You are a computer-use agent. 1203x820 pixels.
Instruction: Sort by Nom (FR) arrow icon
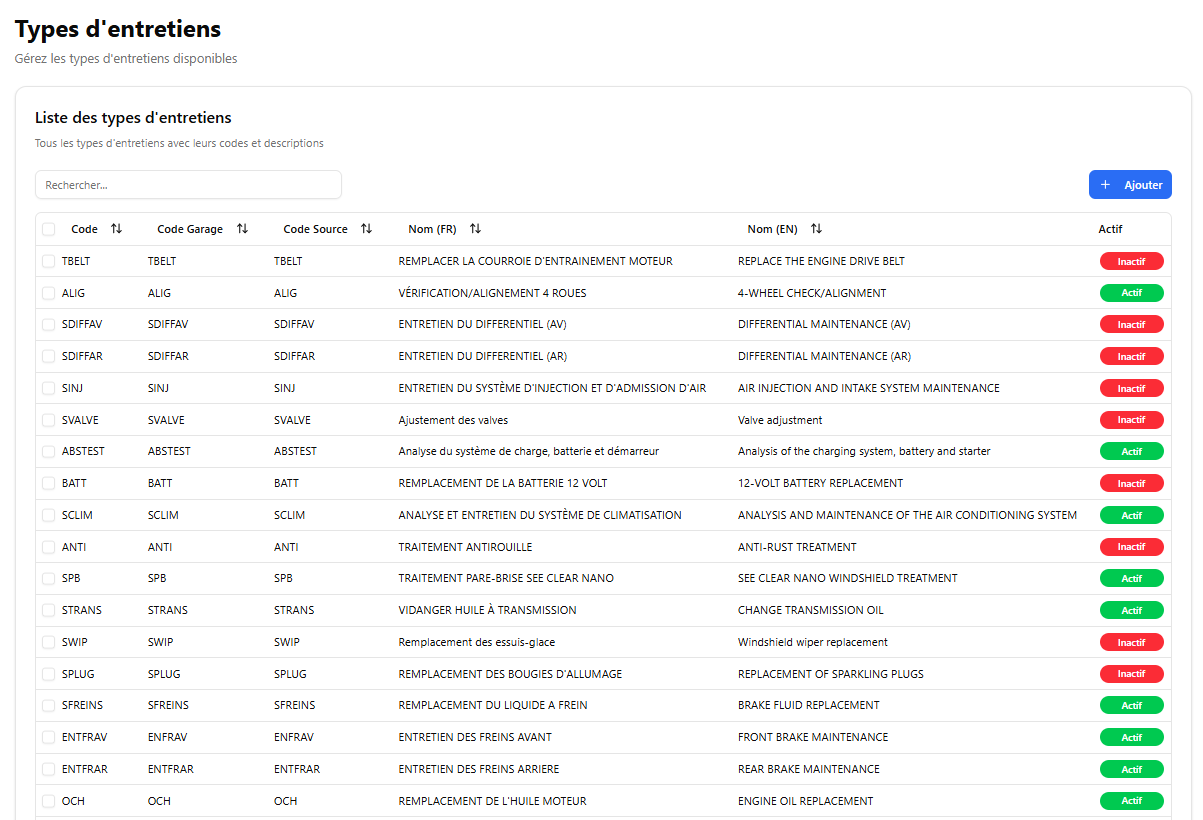475,229
